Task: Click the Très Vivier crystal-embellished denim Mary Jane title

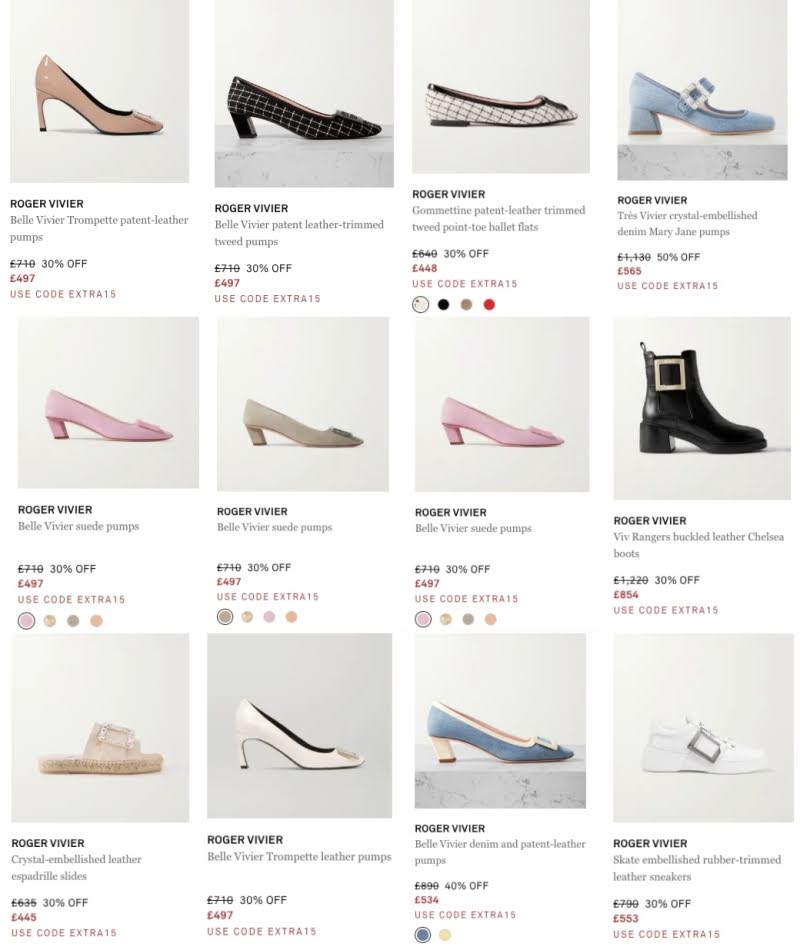Action: pos(687,224)
